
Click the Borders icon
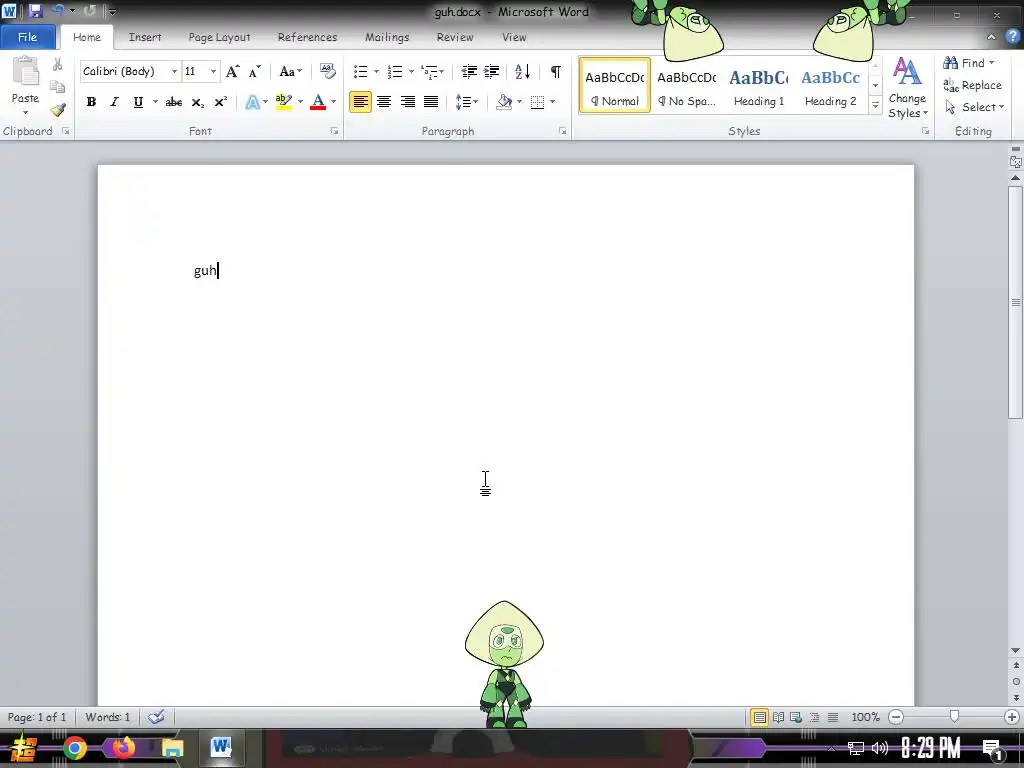pyautogui.click(x=537, y=102)
